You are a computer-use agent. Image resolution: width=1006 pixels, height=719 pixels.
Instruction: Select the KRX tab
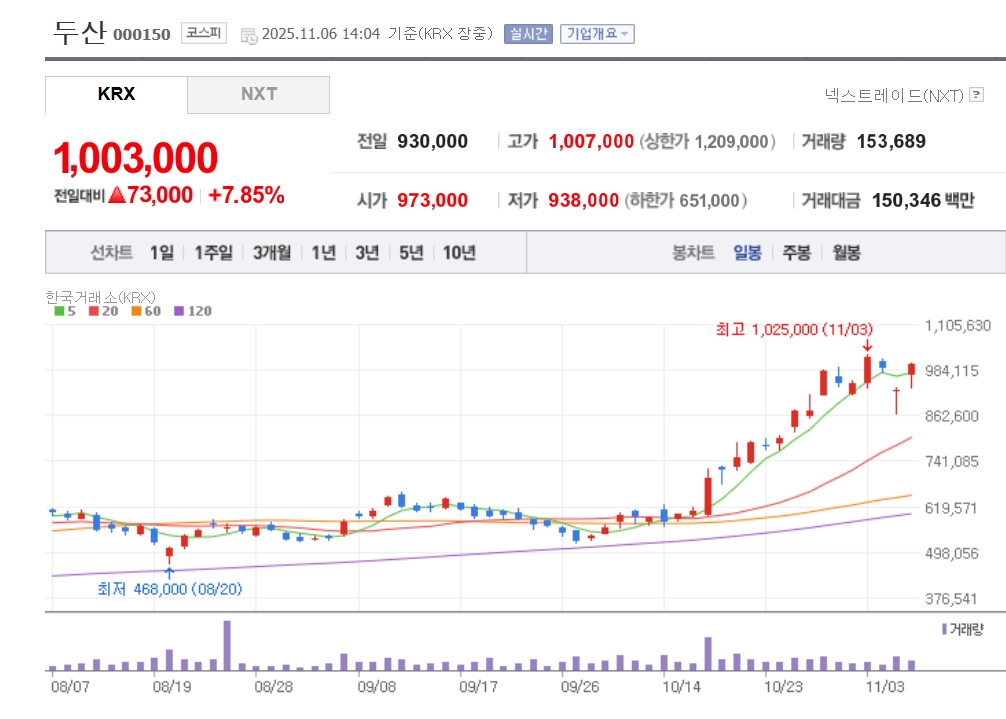[x=116, y=95]
